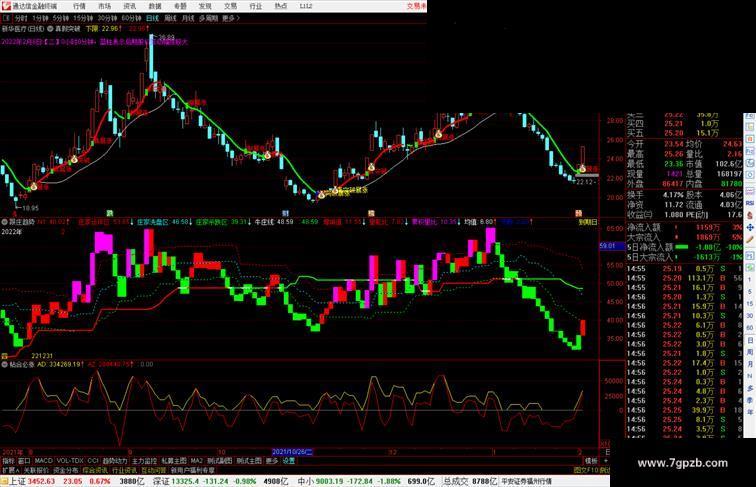This screenshot has width=756, height=487.
Task: Select the 趋势动力 indicator tab
Action: (x=115, y=461)
